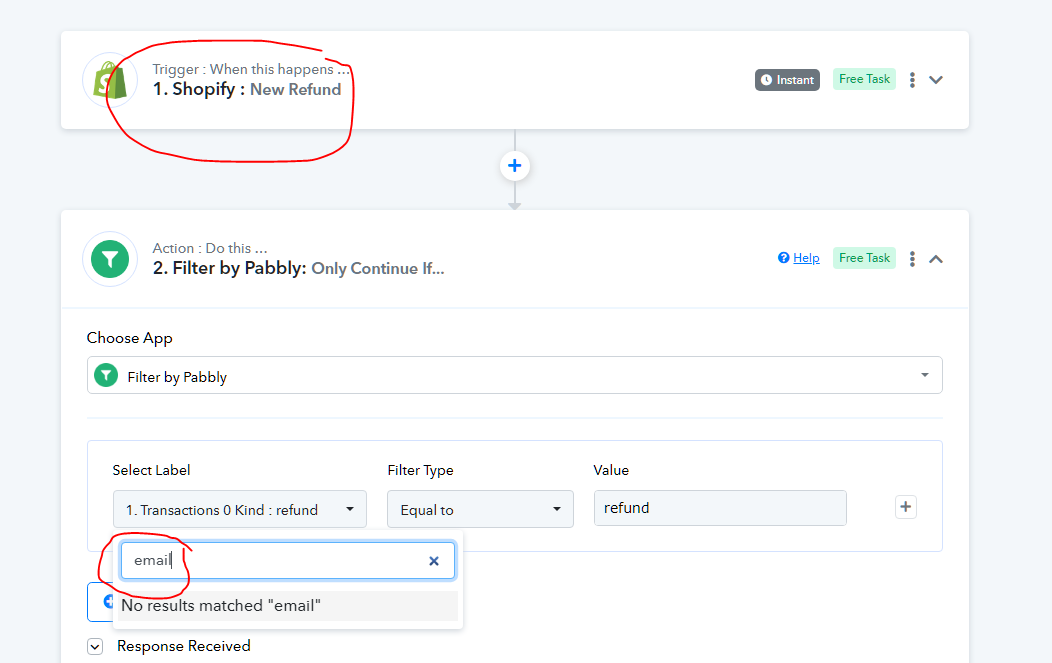Add a step with the blue plus button
Viewport: 1052px width, 663px height.
[x=515, y=166]
